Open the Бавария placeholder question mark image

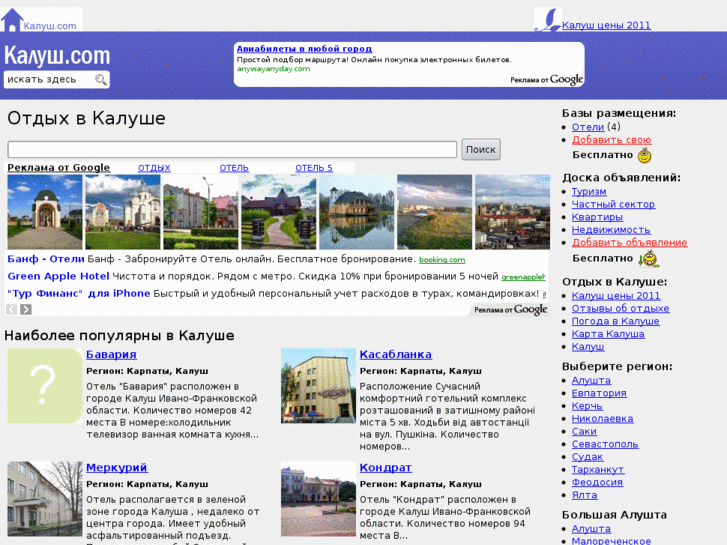44,386
